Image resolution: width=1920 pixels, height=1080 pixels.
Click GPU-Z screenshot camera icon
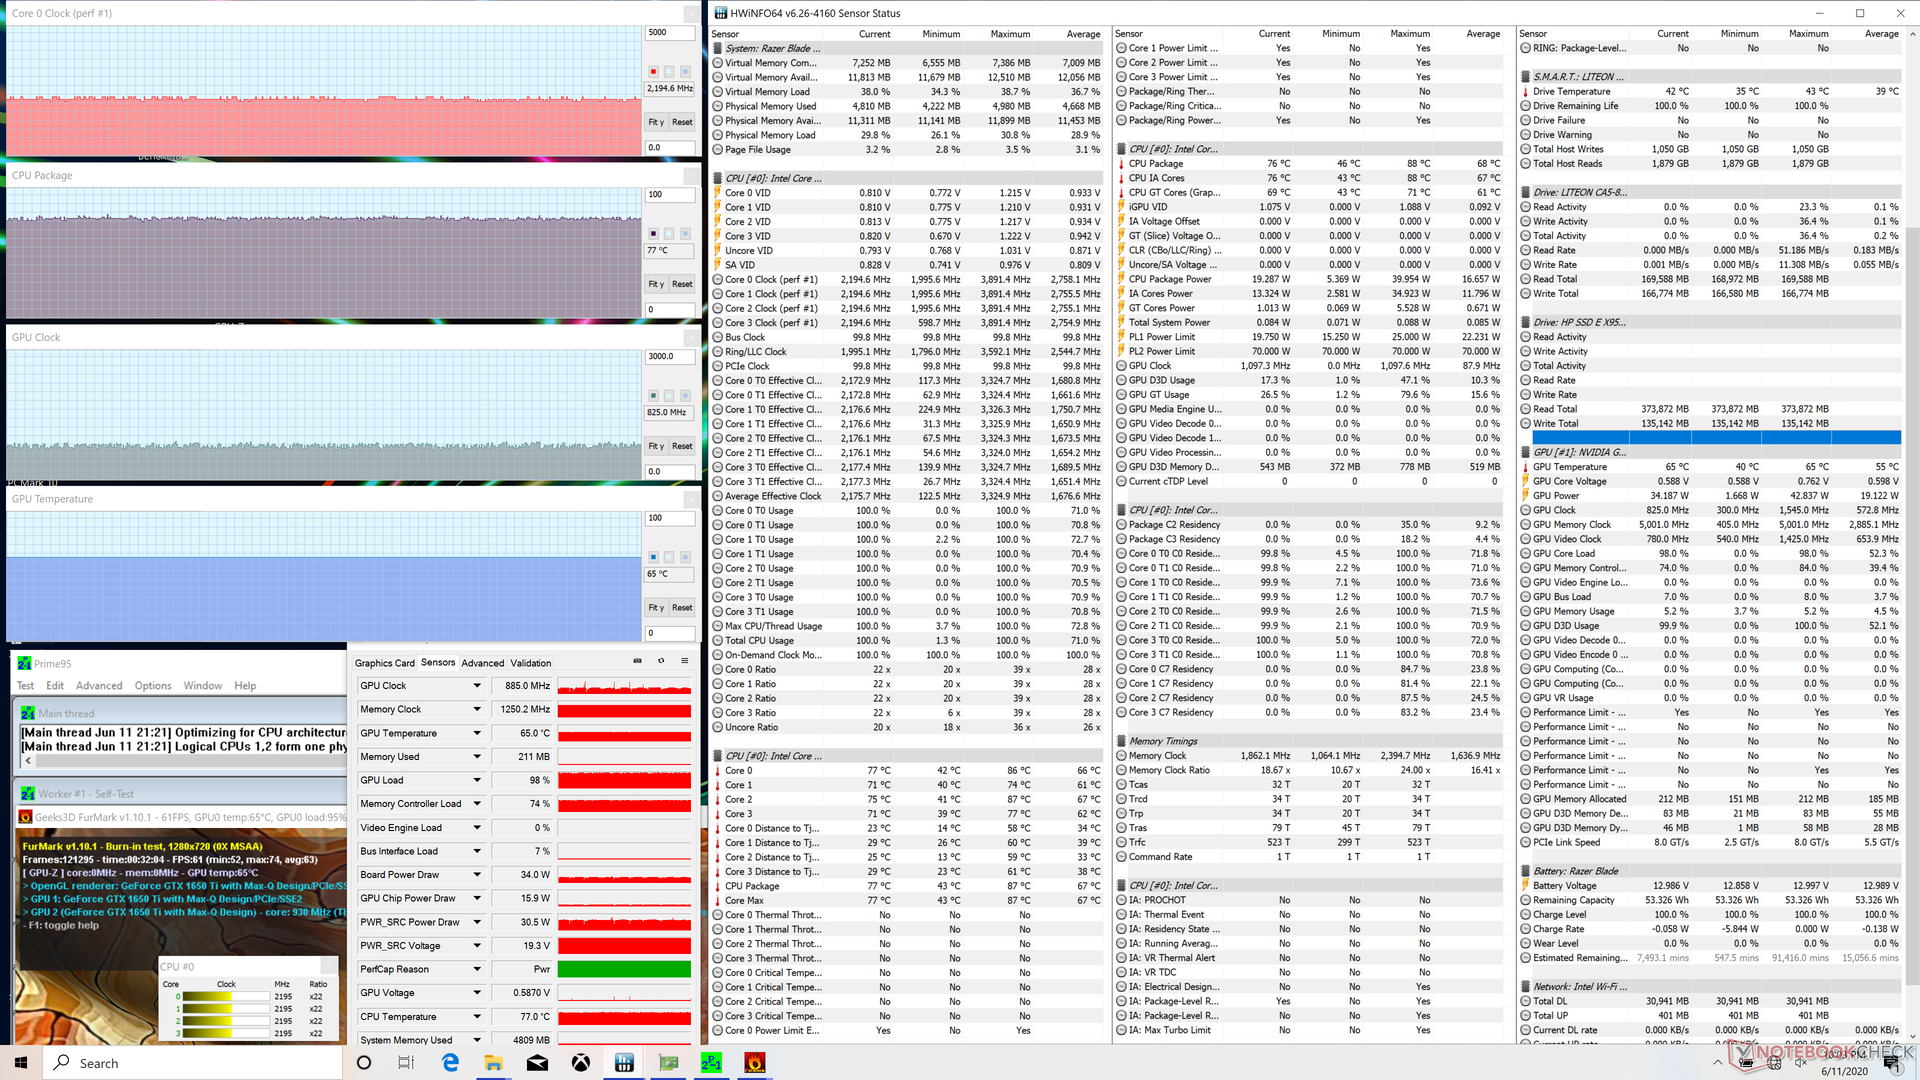(637, 661)
